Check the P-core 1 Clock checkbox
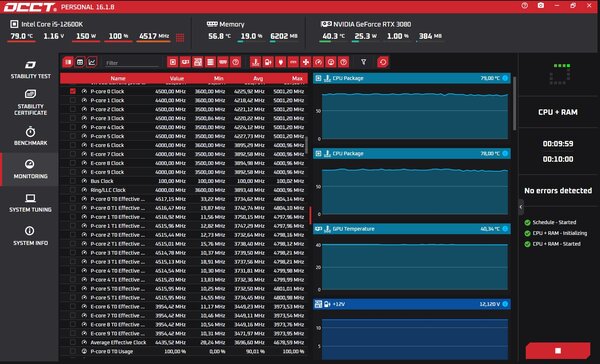 pyautogui.click(x=73, y=100)
